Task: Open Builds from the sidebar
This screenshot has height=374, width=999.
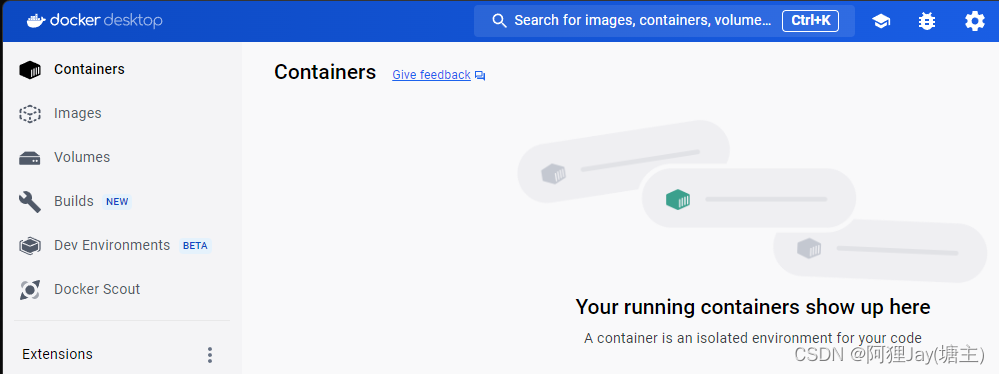Action: 74,201
